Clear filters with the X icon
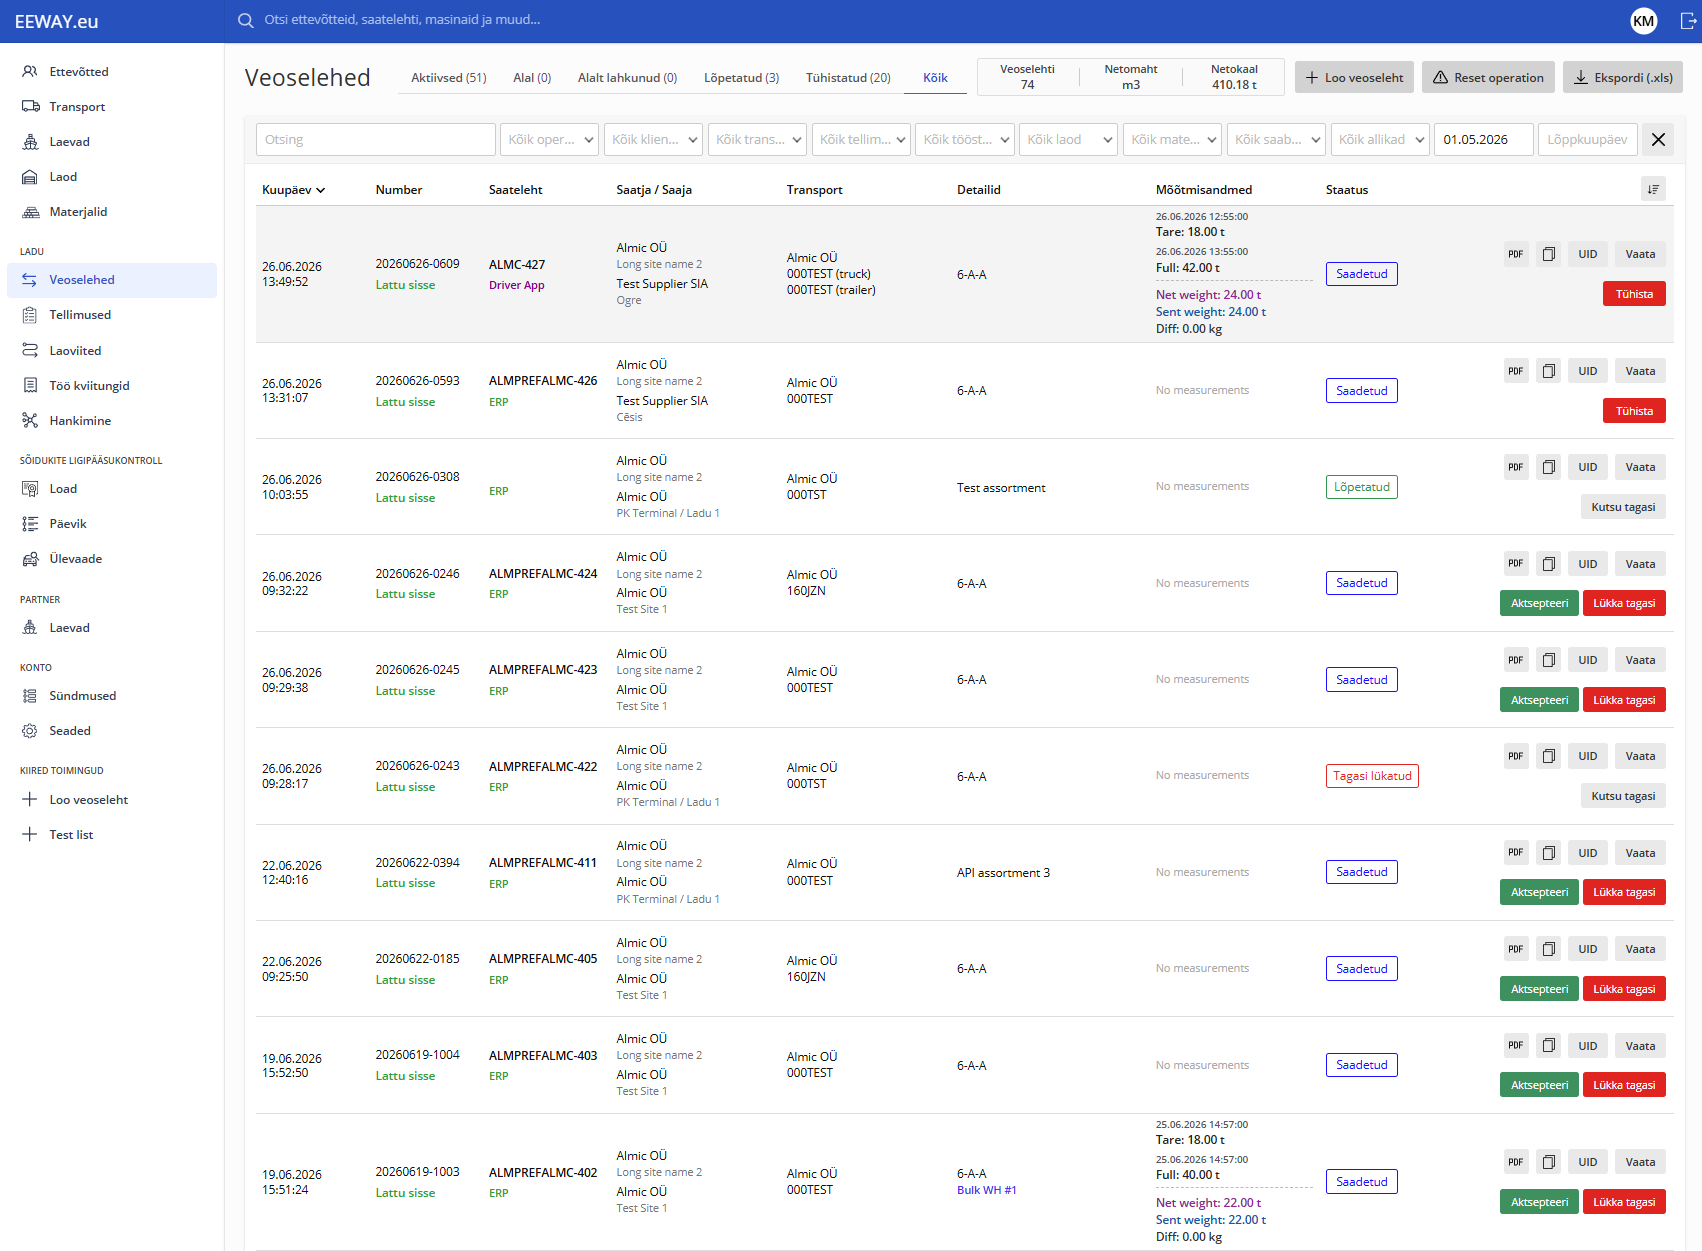The image size is (1702, 1251). [1658, 140]
